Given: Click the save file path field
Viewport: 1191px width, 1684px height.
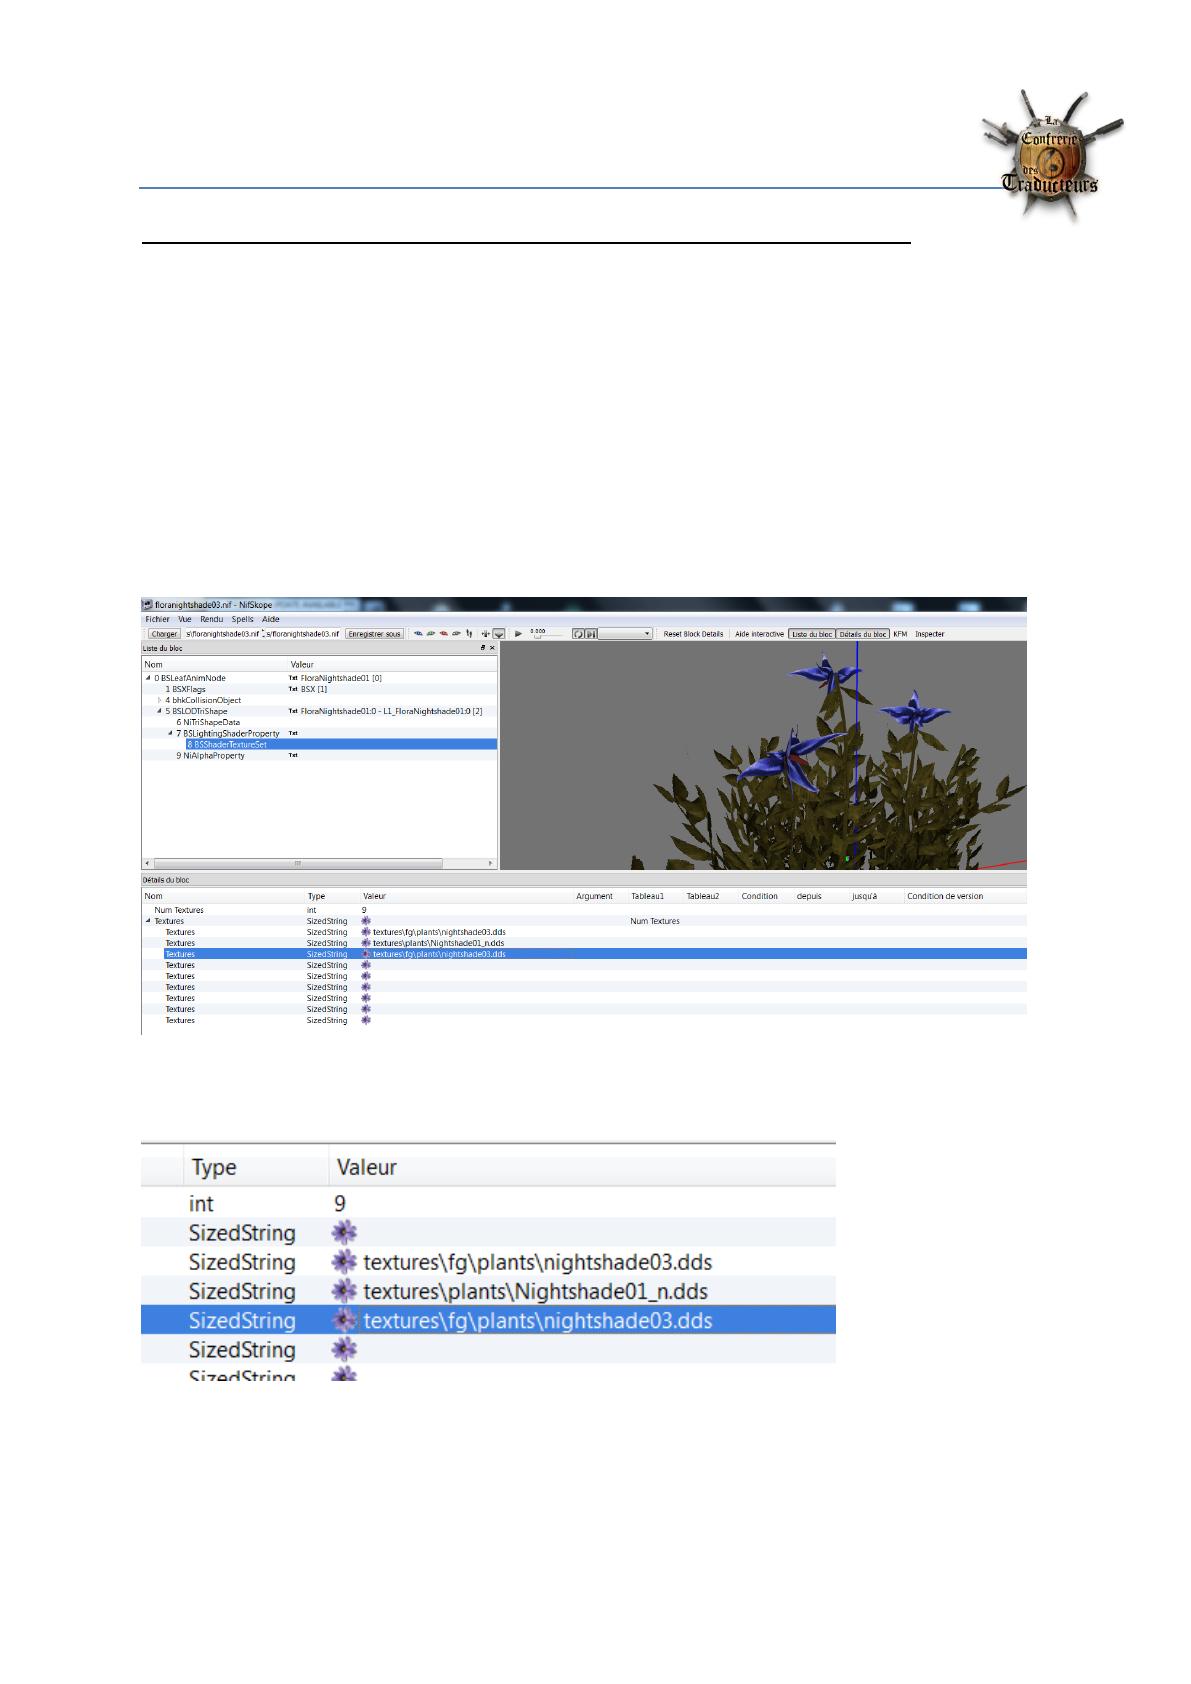Looking at the screenshot, I should [303, 634].
